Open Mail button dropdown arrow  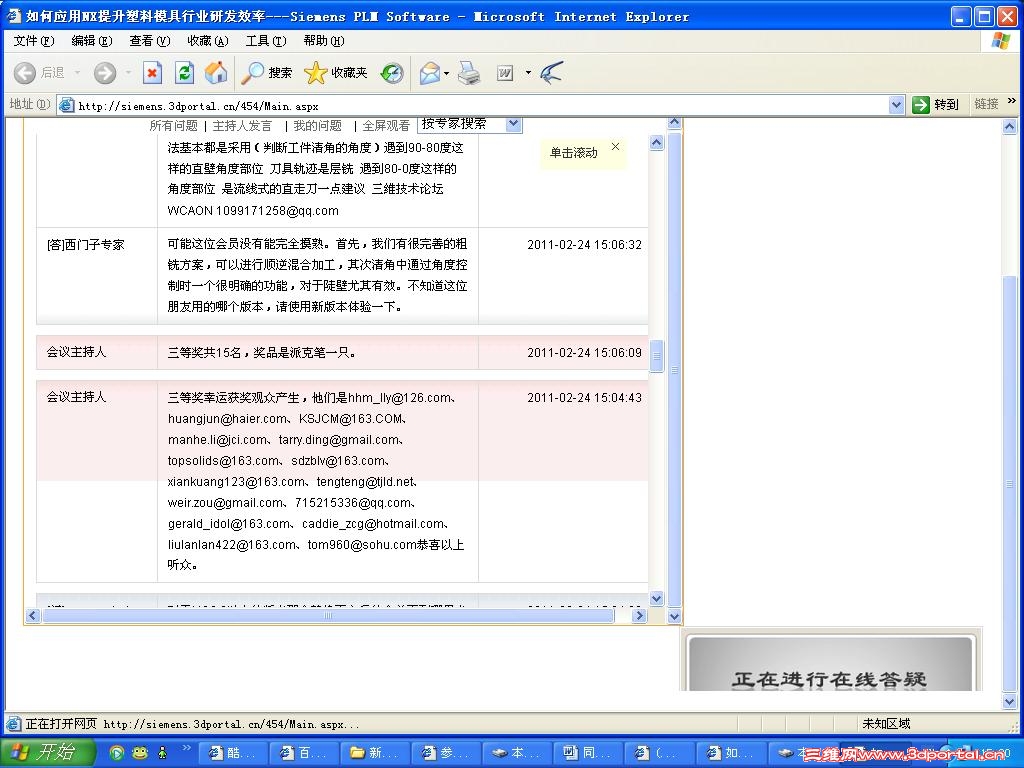(x=447, y=73)
